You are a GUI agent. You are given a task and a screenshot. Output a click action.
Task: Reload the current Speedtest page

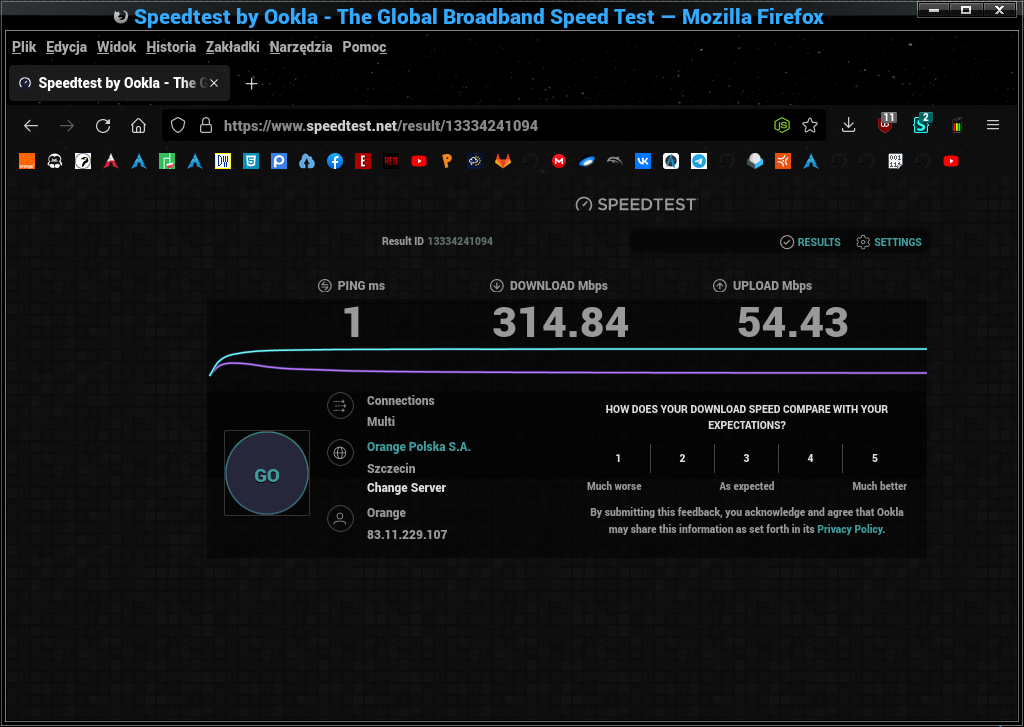tap(103, 125)
